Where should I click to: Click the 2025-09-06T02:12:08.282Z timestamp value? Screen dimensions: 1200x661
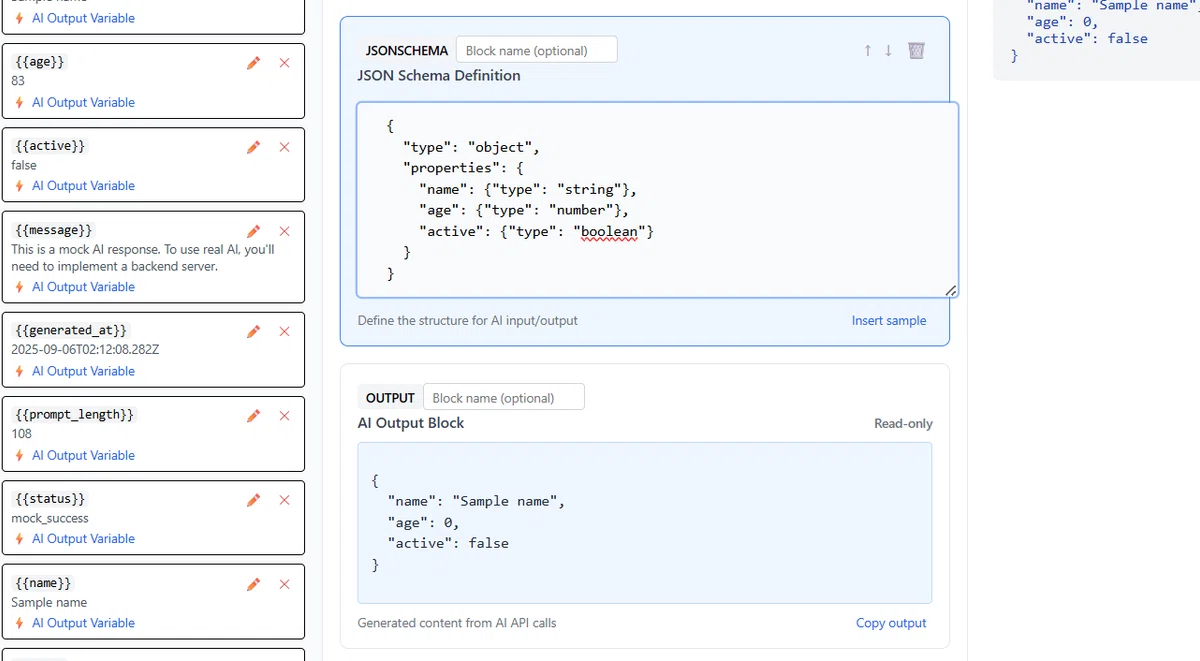(85, 349)
